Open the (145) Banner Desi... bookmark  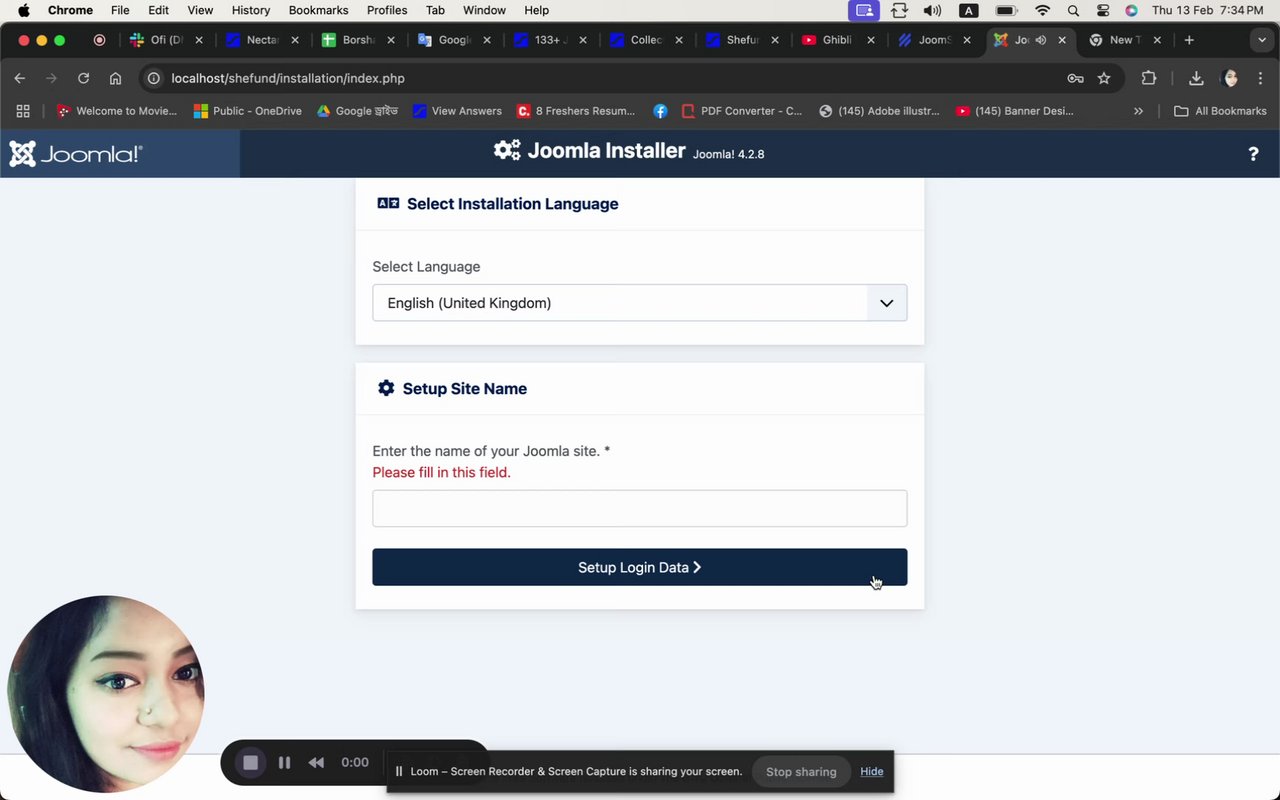point(1014,111)
